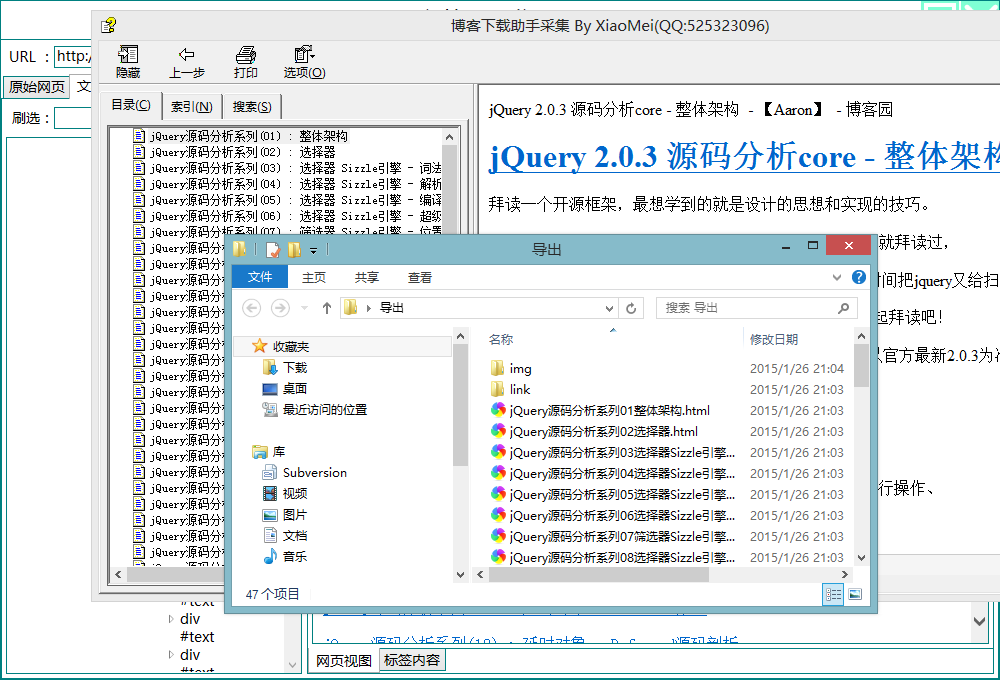Select file jQuery源码分析系列01整体架构.html

click(x=600, y=411)
